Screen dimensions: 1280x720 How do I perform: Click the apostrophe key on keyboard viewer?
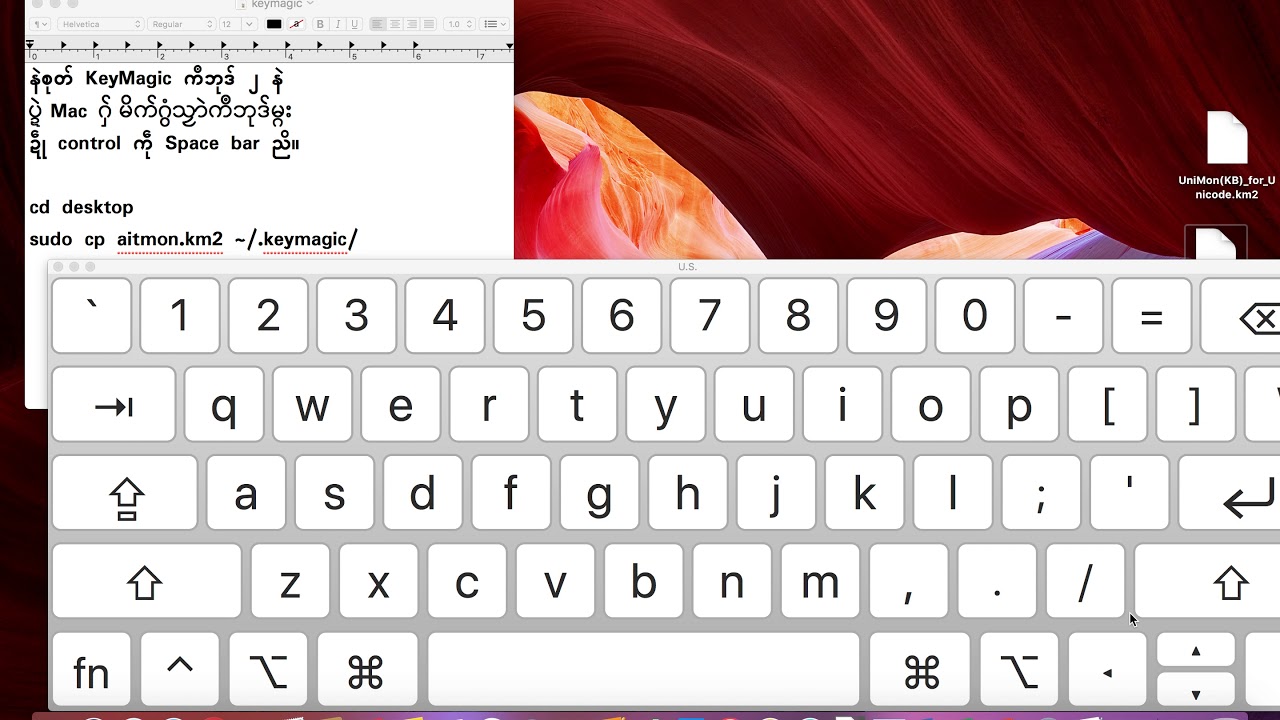1130,493
